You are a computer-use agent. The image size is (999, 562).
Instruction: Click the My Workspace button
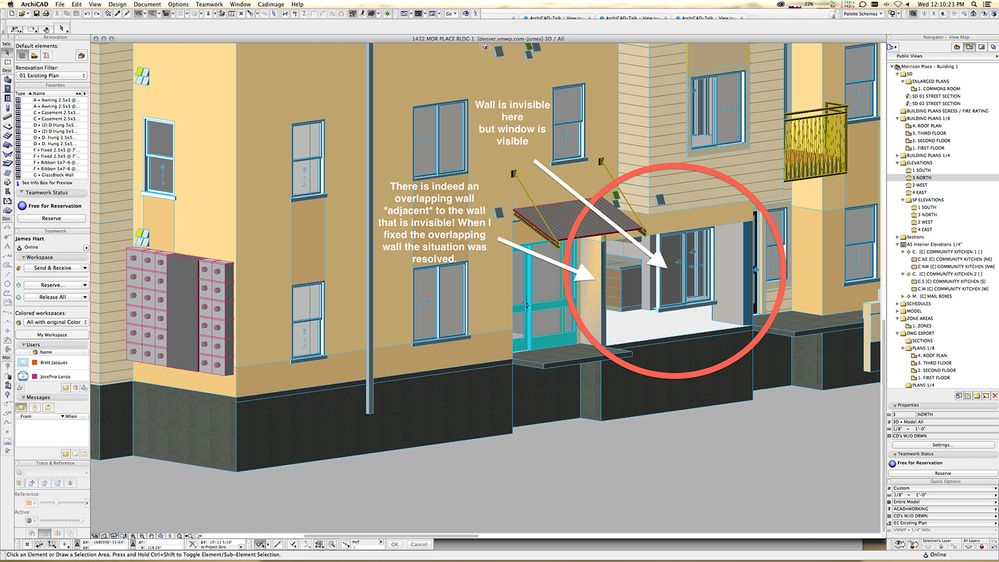tap(52, 335)
